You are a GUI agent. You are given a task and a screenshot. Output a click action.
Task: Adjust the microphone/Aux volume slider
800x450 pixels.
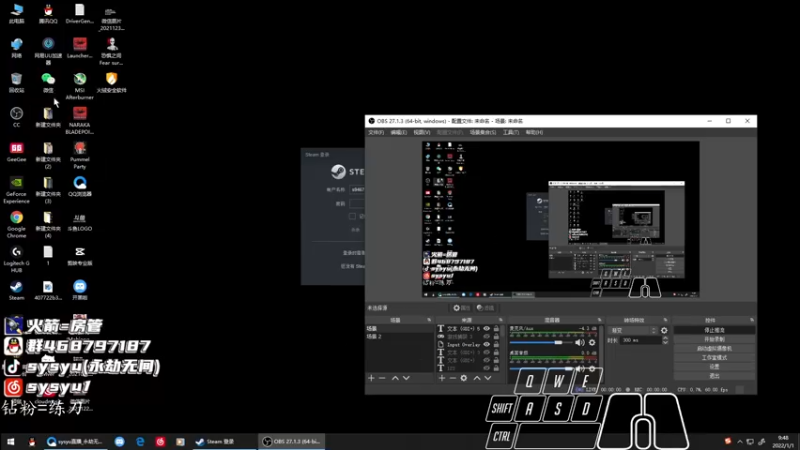coord(541,342)
